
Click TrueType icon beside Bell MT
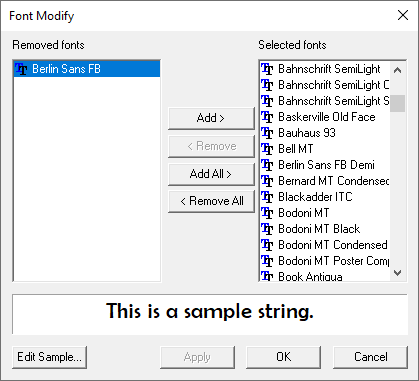pyautogui.click(x=267, y=149)
